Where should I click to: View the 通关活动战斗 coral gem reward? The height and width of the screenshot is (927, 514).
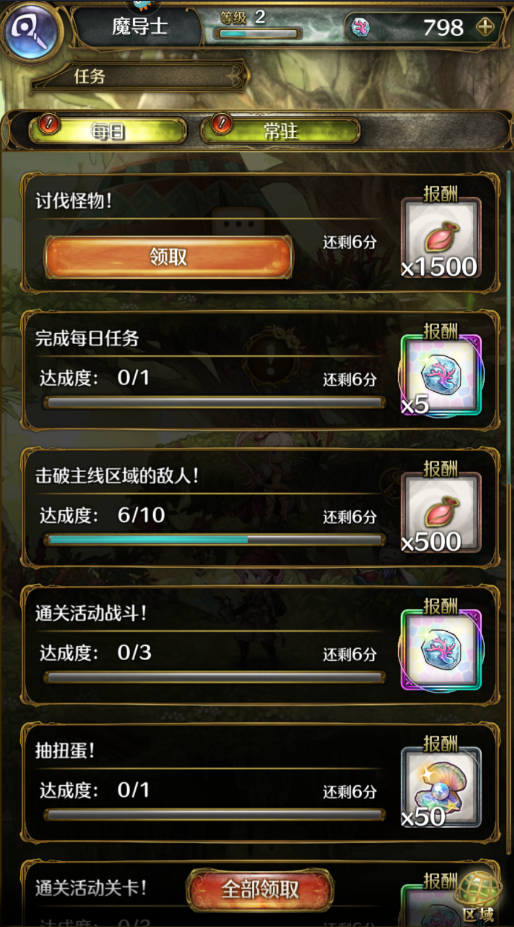(441, 650)
